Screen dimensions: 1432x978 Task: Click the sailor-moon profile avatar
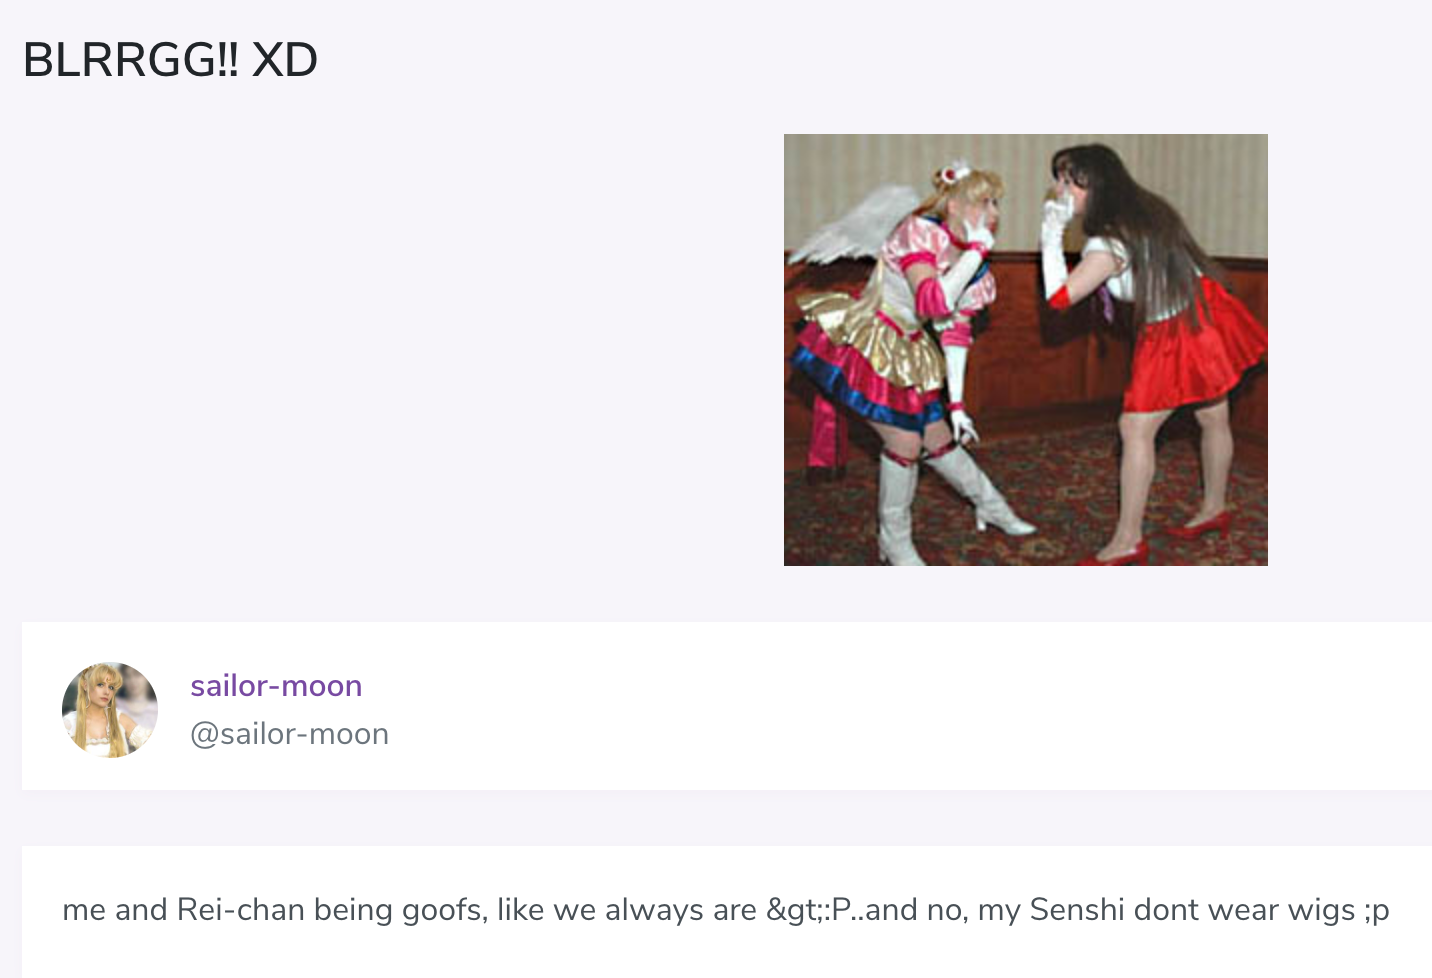click(x=110, y=709)
